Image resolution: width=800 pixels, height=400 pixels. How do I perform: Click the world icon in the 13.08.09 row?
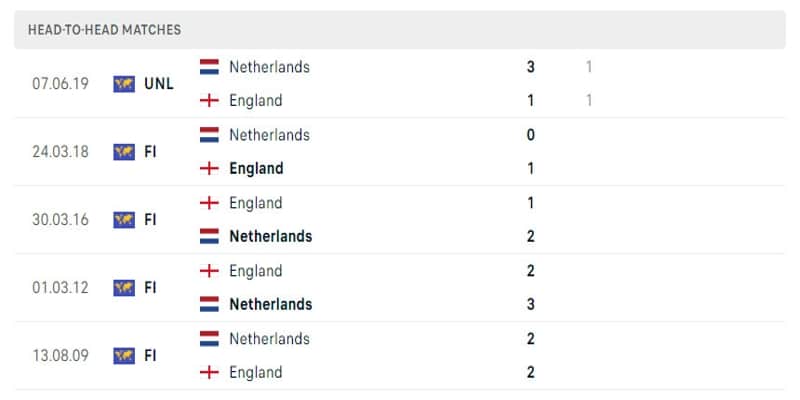[124, 356]
